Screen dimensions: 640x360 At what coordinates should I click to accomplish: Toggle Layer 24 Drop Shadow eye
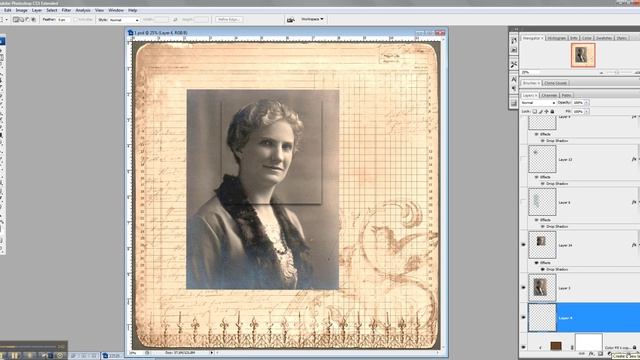point(543,269)
